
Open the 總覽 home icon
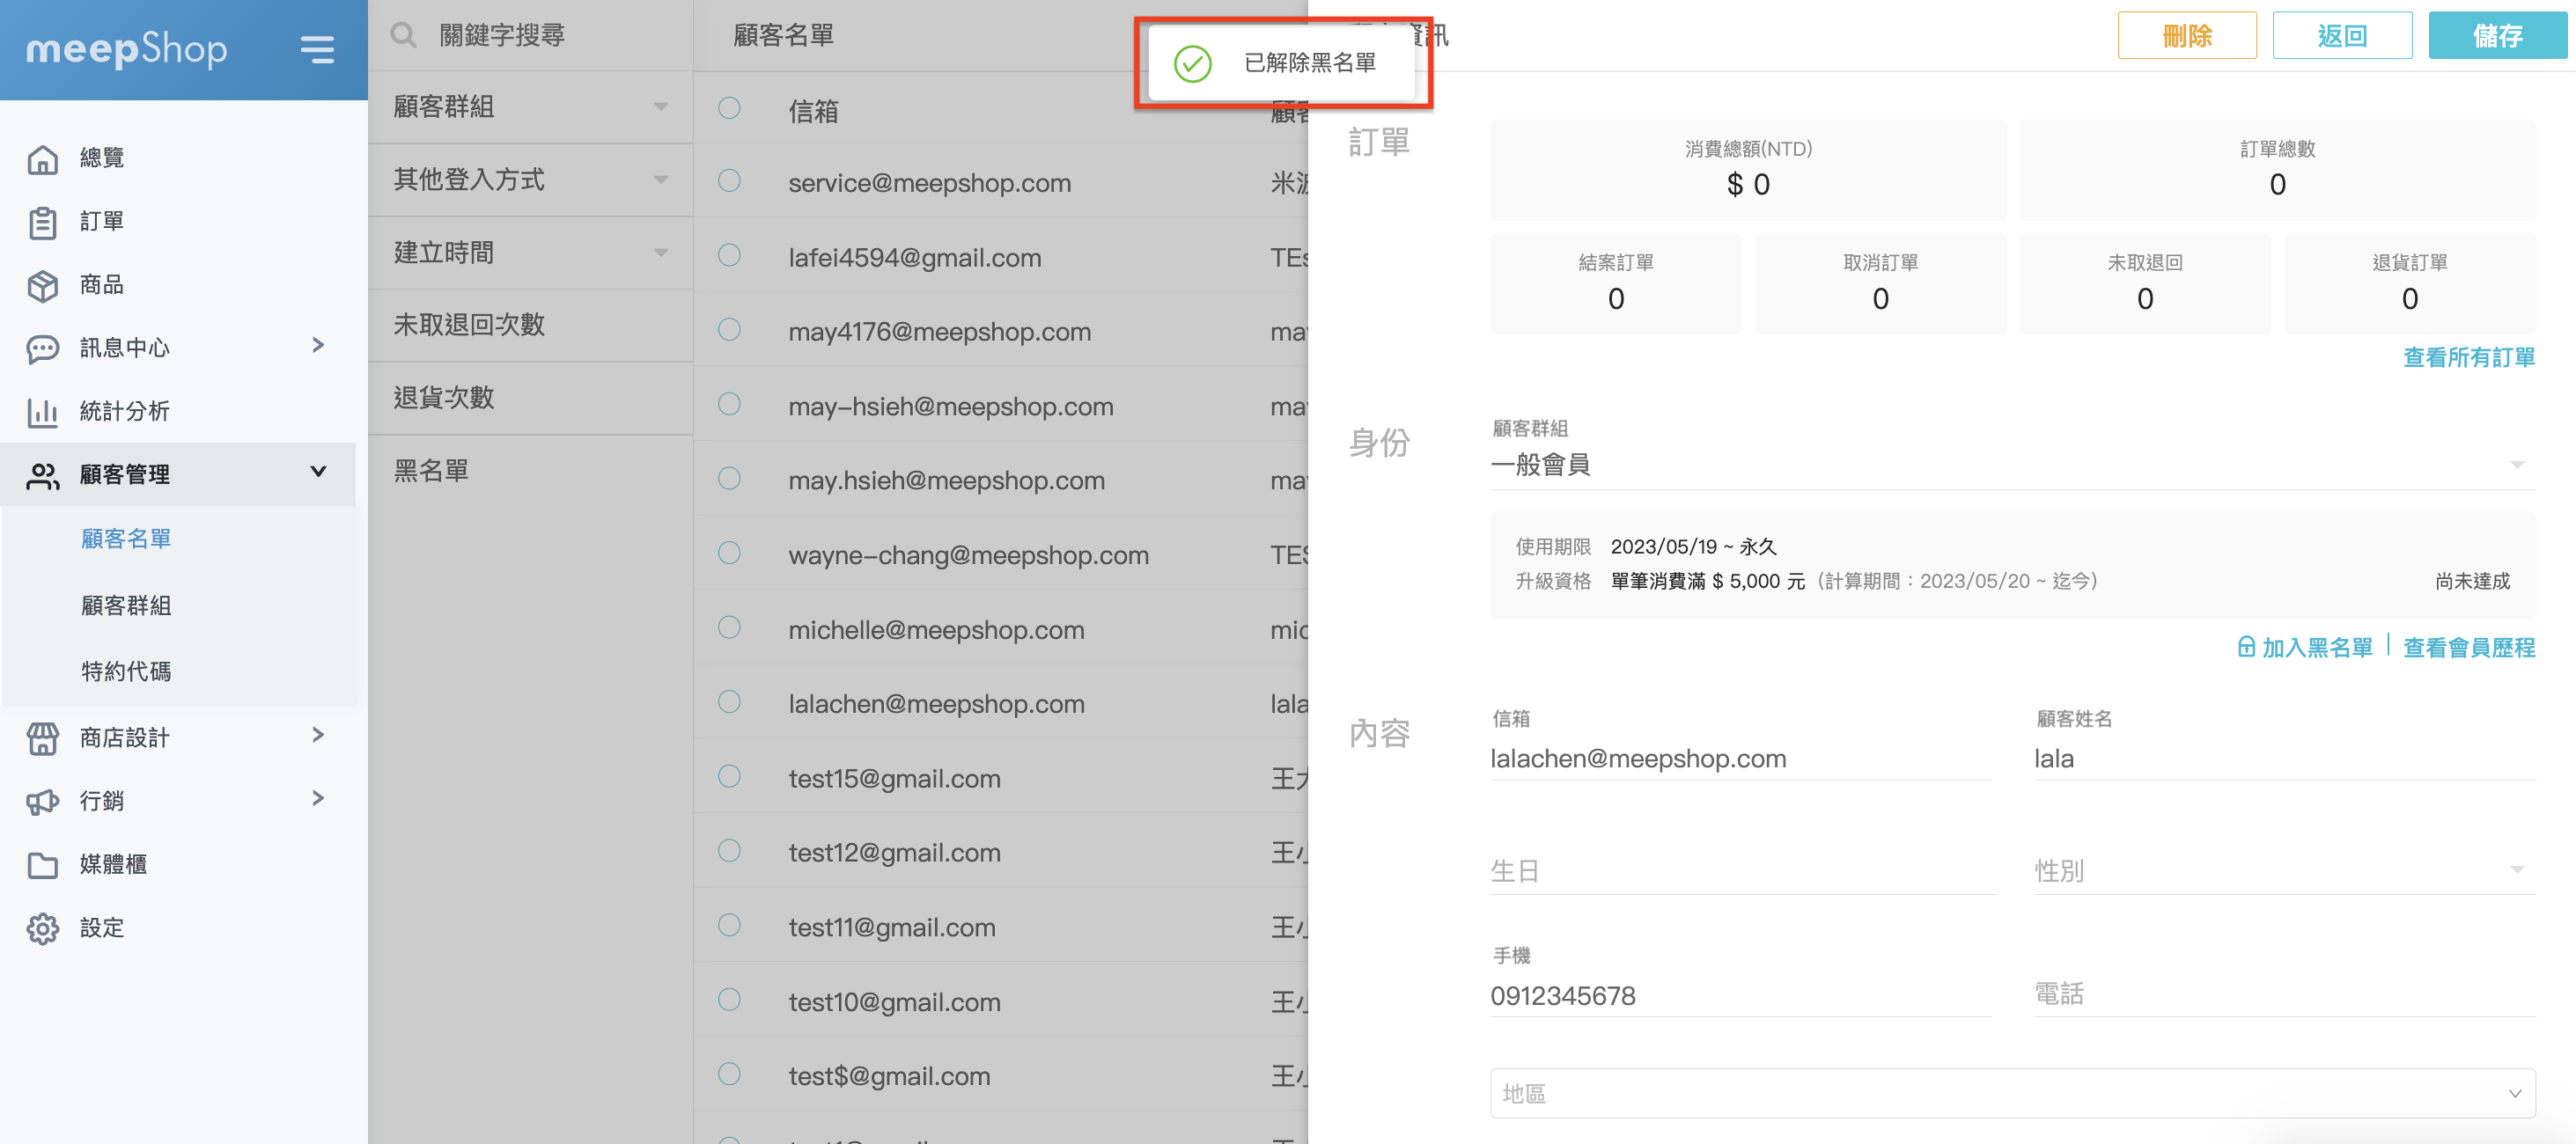pyautogui.click(x=42, y=158)
